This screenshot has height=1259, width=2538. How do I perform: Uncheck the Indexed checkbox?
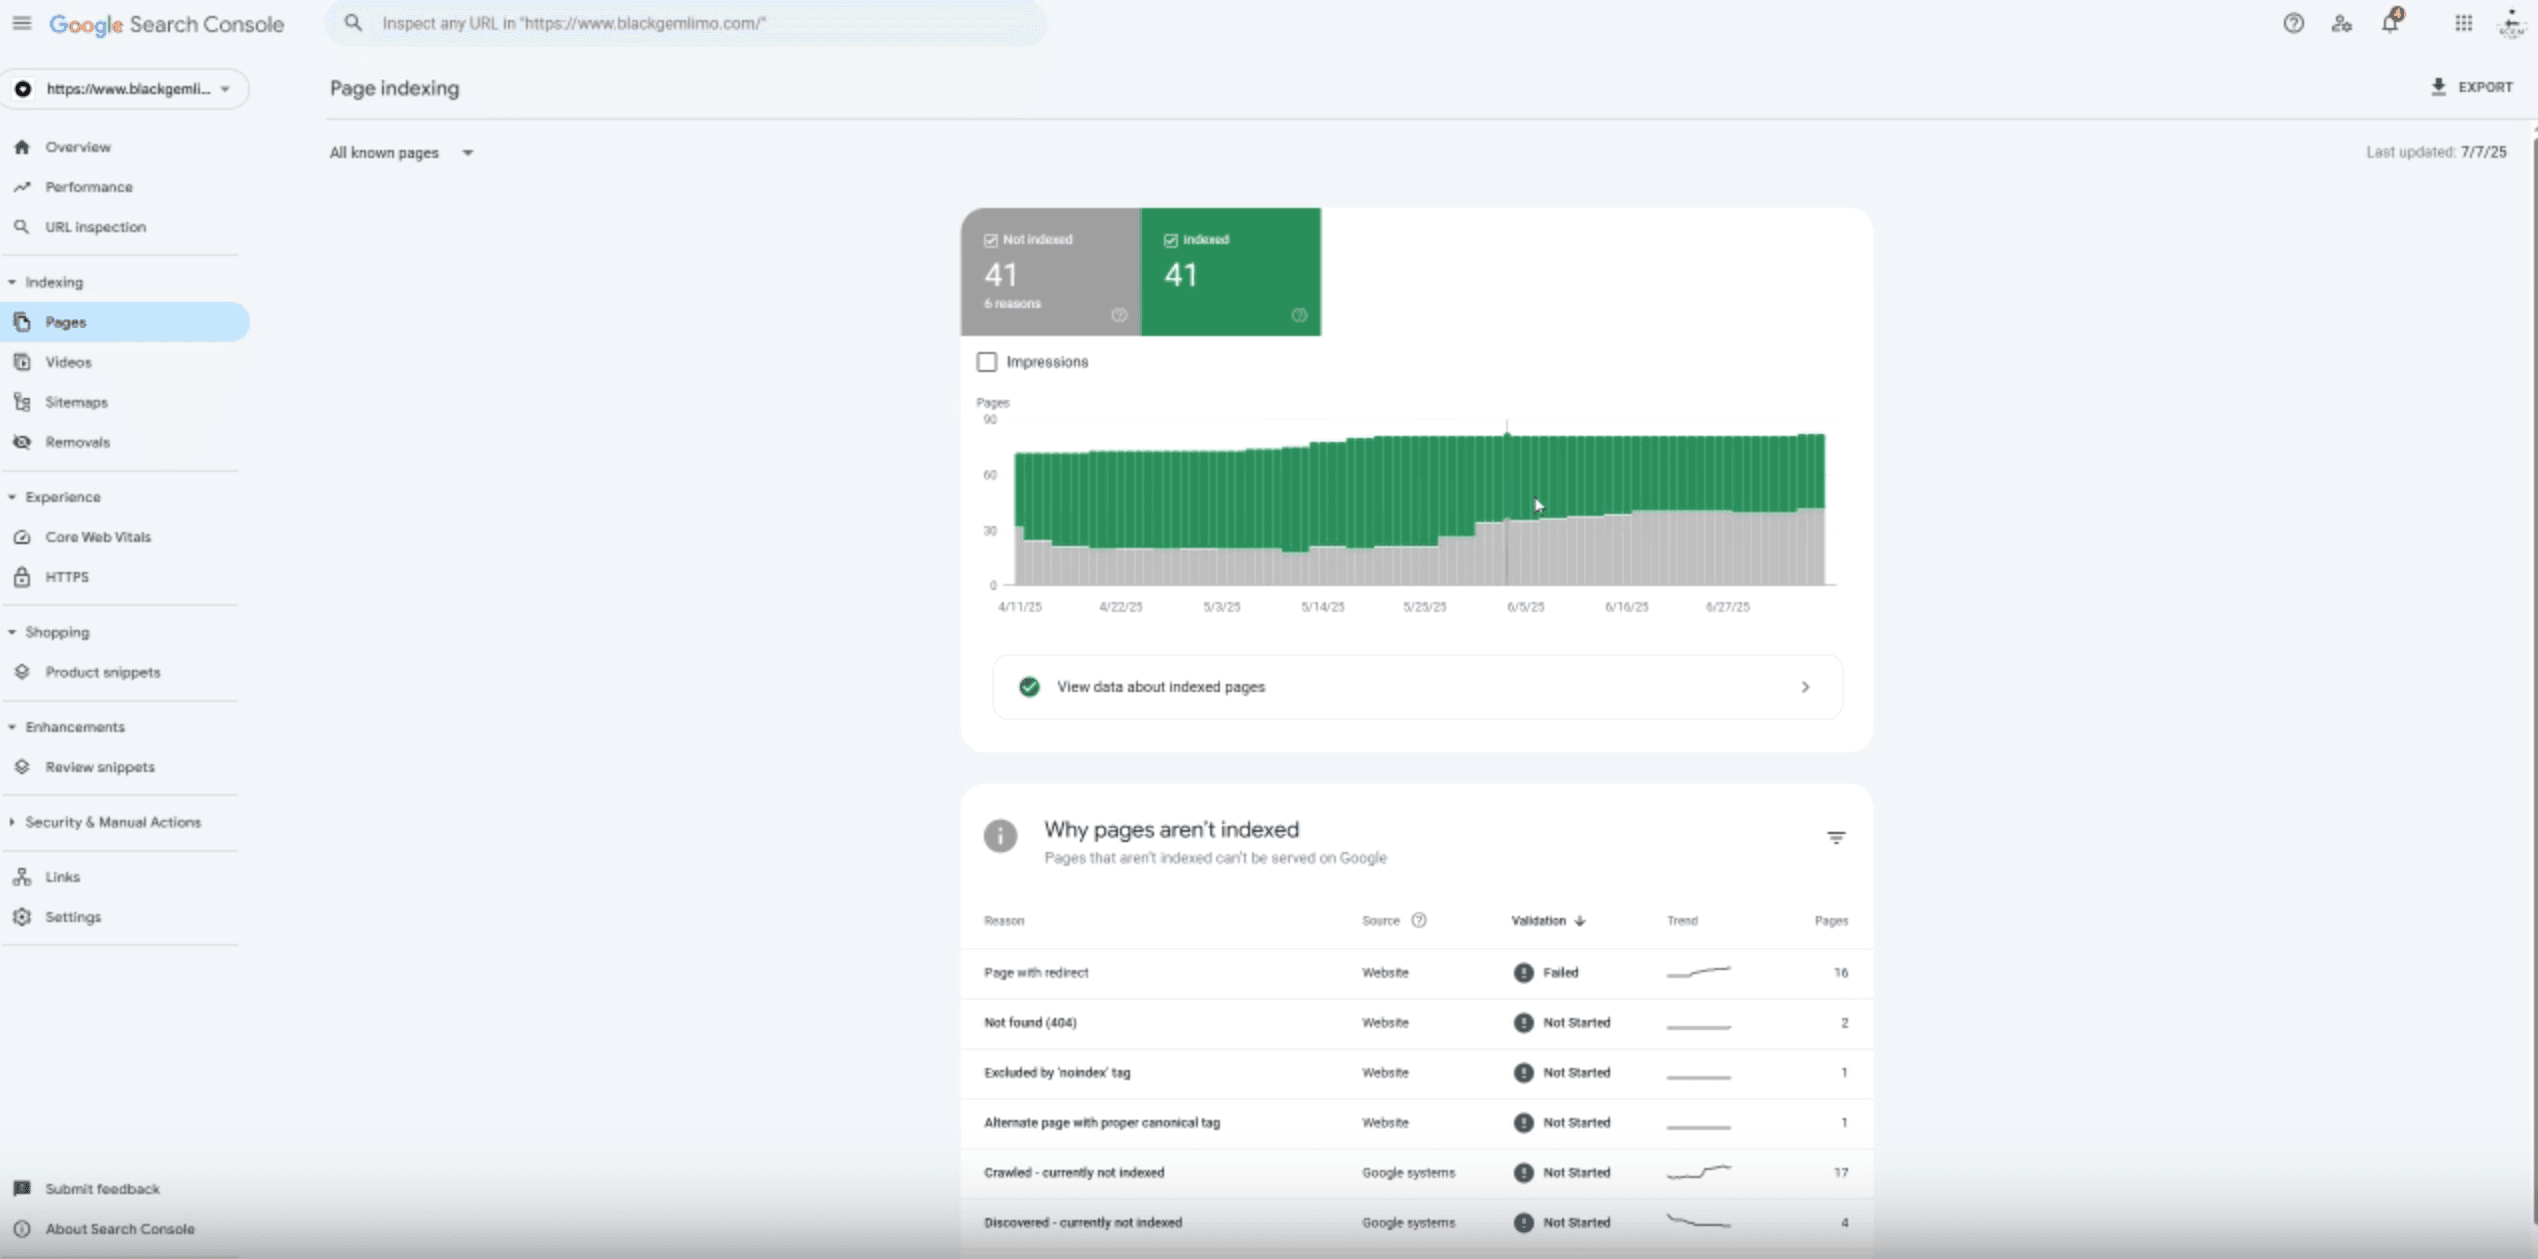[1171, 240]
